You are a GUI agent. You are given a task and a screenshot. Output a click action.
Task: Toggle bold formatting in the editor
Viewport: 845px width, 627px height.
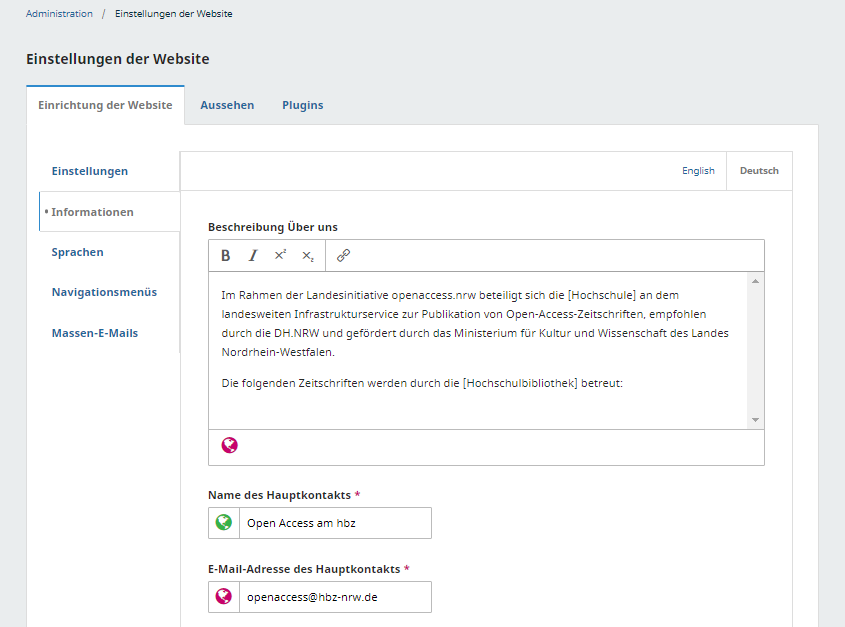(x=226, y=255)
